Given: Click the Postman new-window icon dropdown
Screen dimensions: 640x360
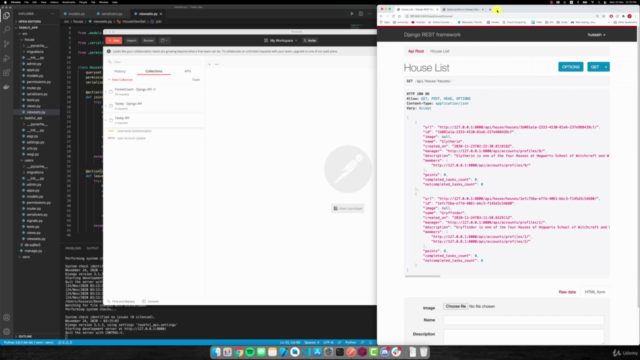Looking at the screenshot, I should coord(164,40).
